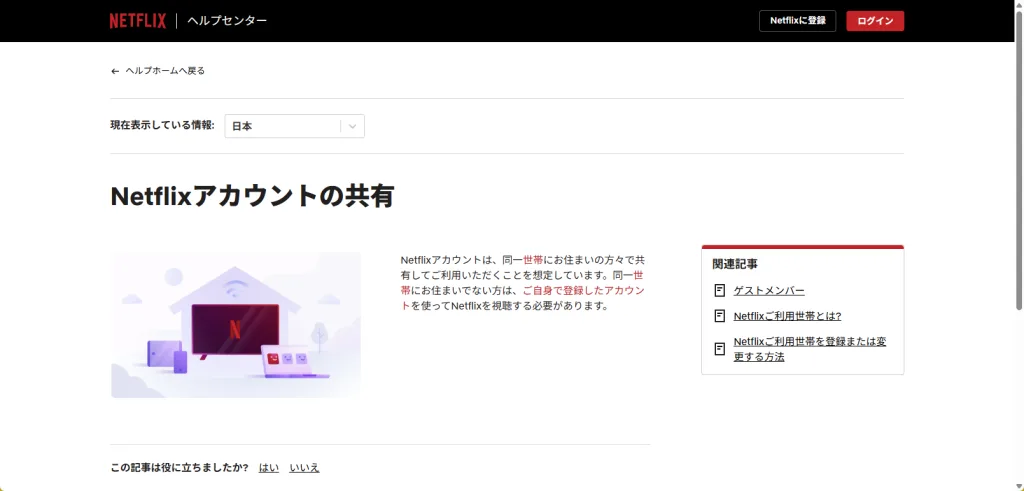Viewport: 1024px width, 491px height.
Task: Open the 日本 country dropdown
Action: point(295,127)
